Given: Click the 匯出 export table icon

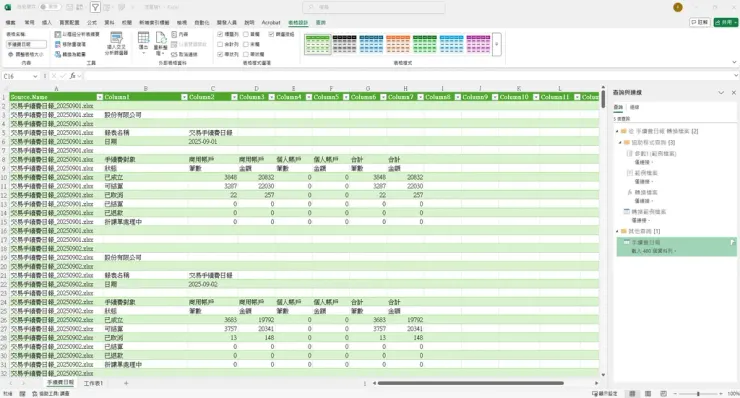Looking at the screenshot, I should click(143, 38).
